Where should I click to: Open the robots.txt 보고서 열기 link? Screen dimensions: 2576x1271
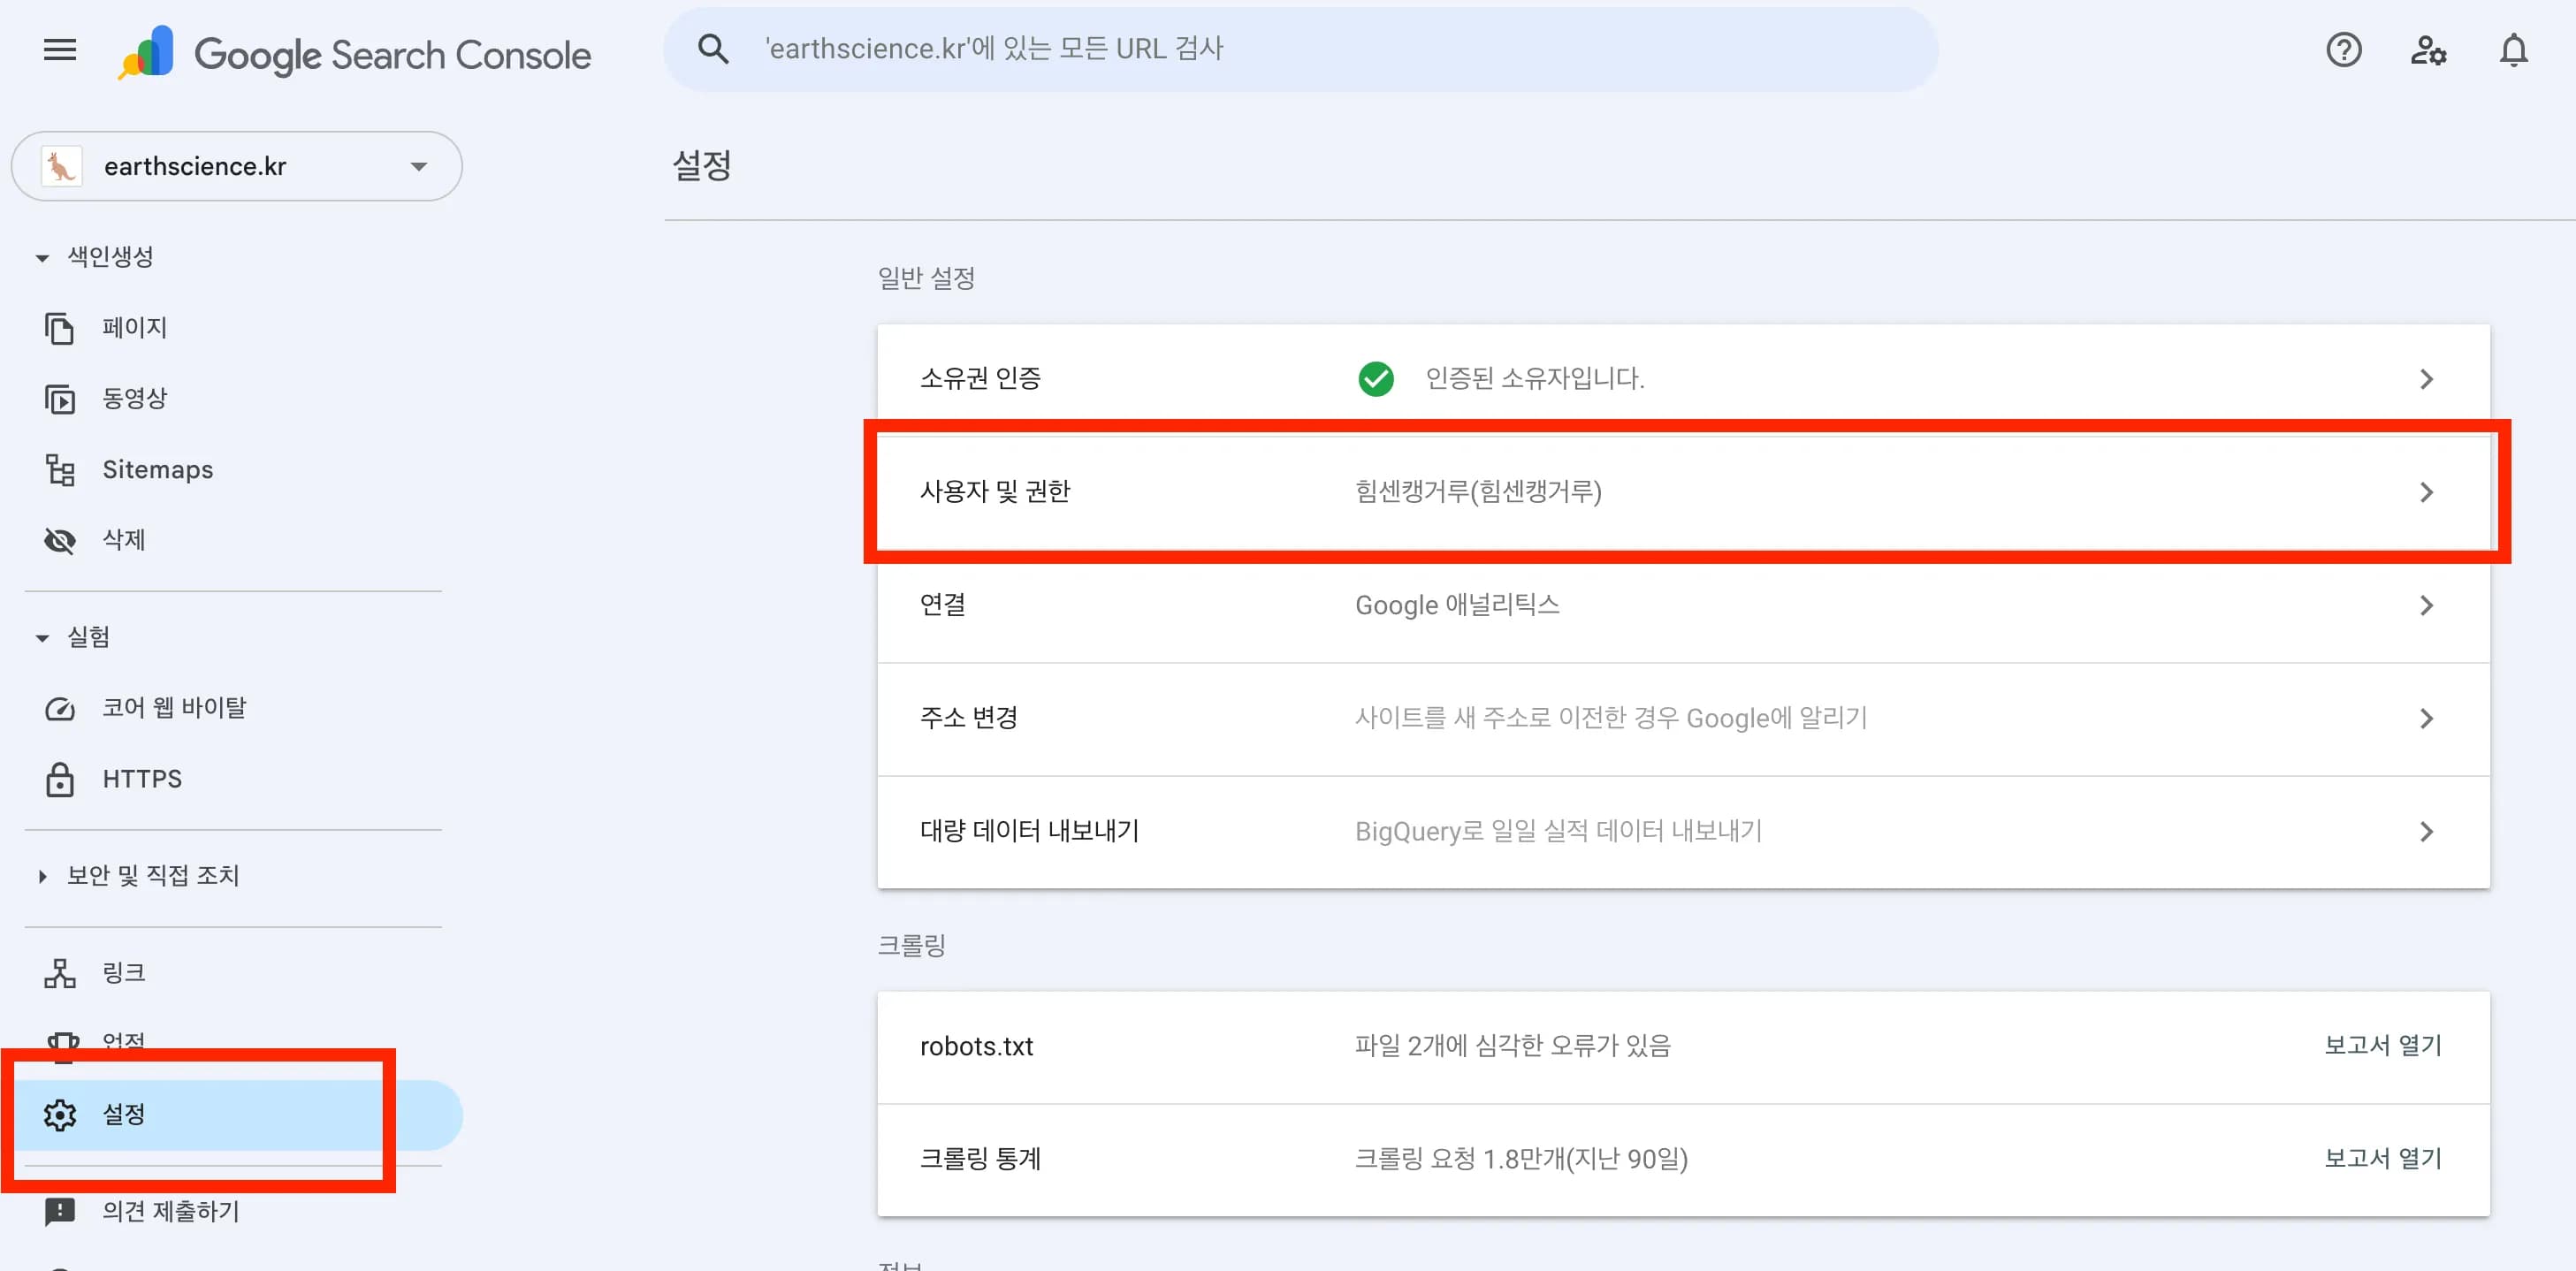2383,1045
